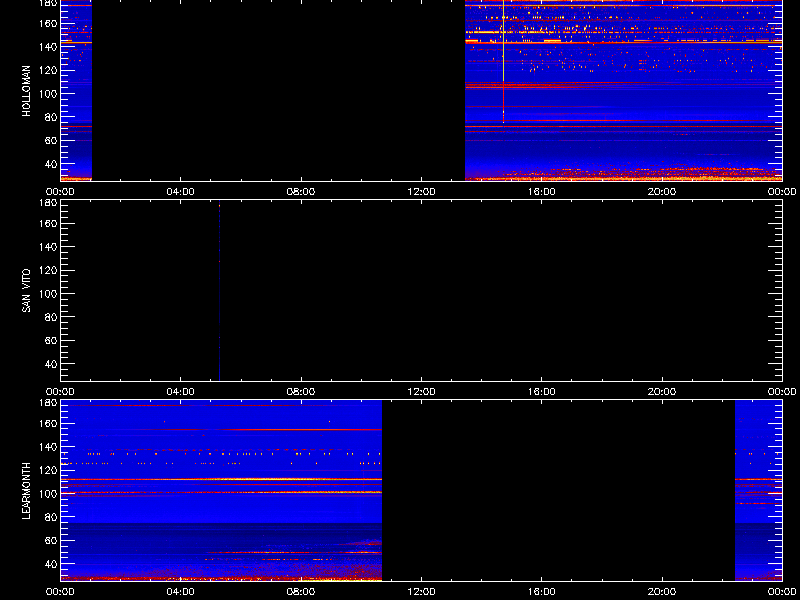Click the 12:00 time label under San Vito plot
800x600 pixels.
[x=421, y=392]
